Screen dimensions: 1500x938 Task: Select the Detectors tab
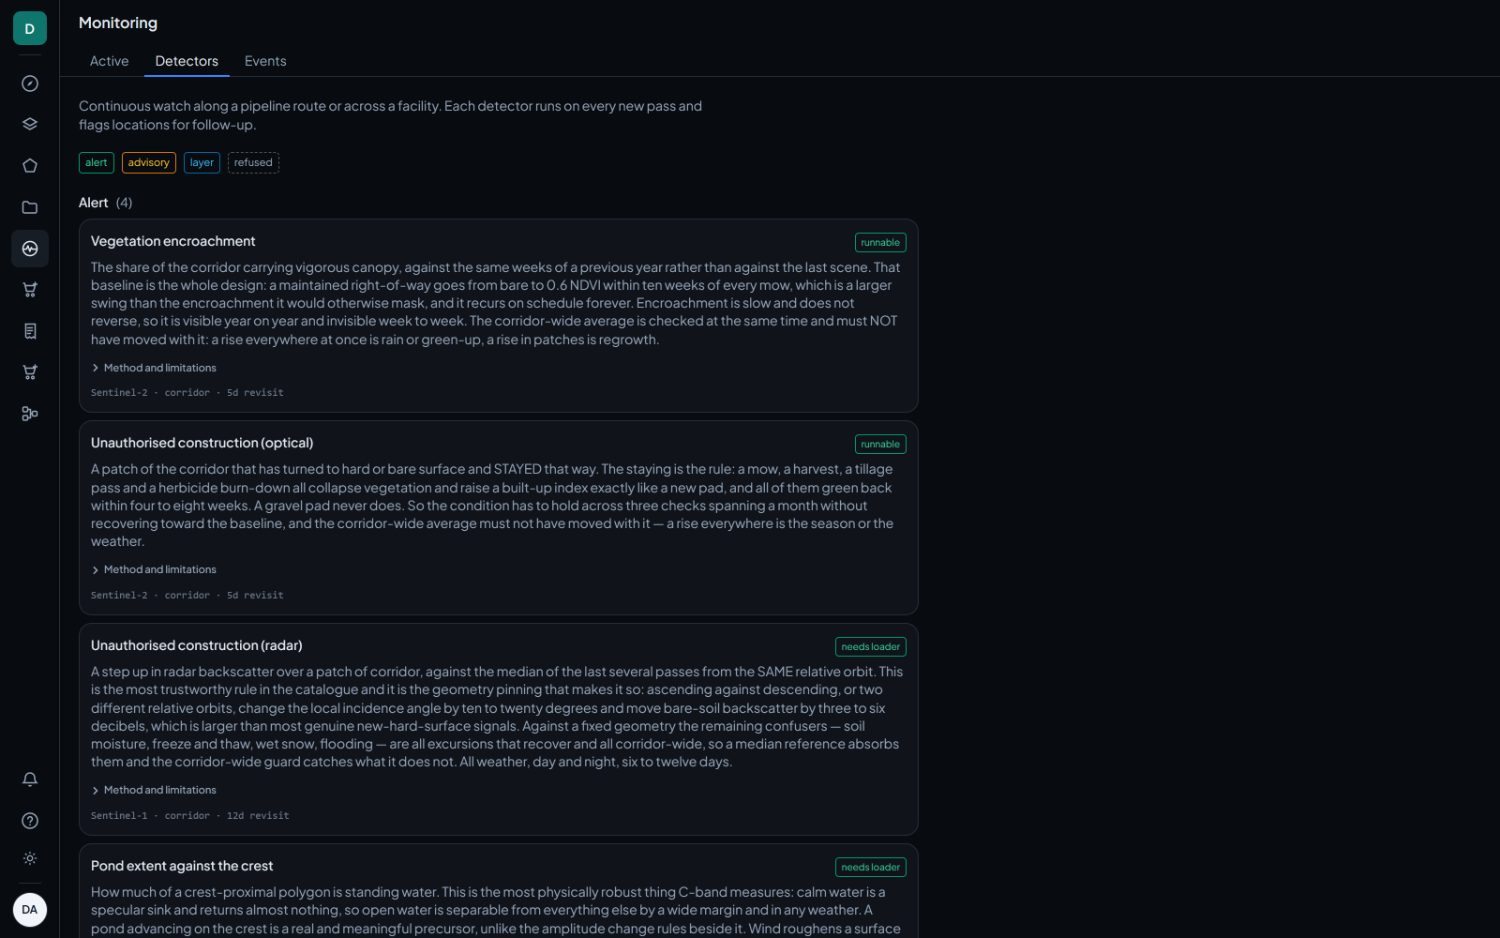tap(186, 61)
